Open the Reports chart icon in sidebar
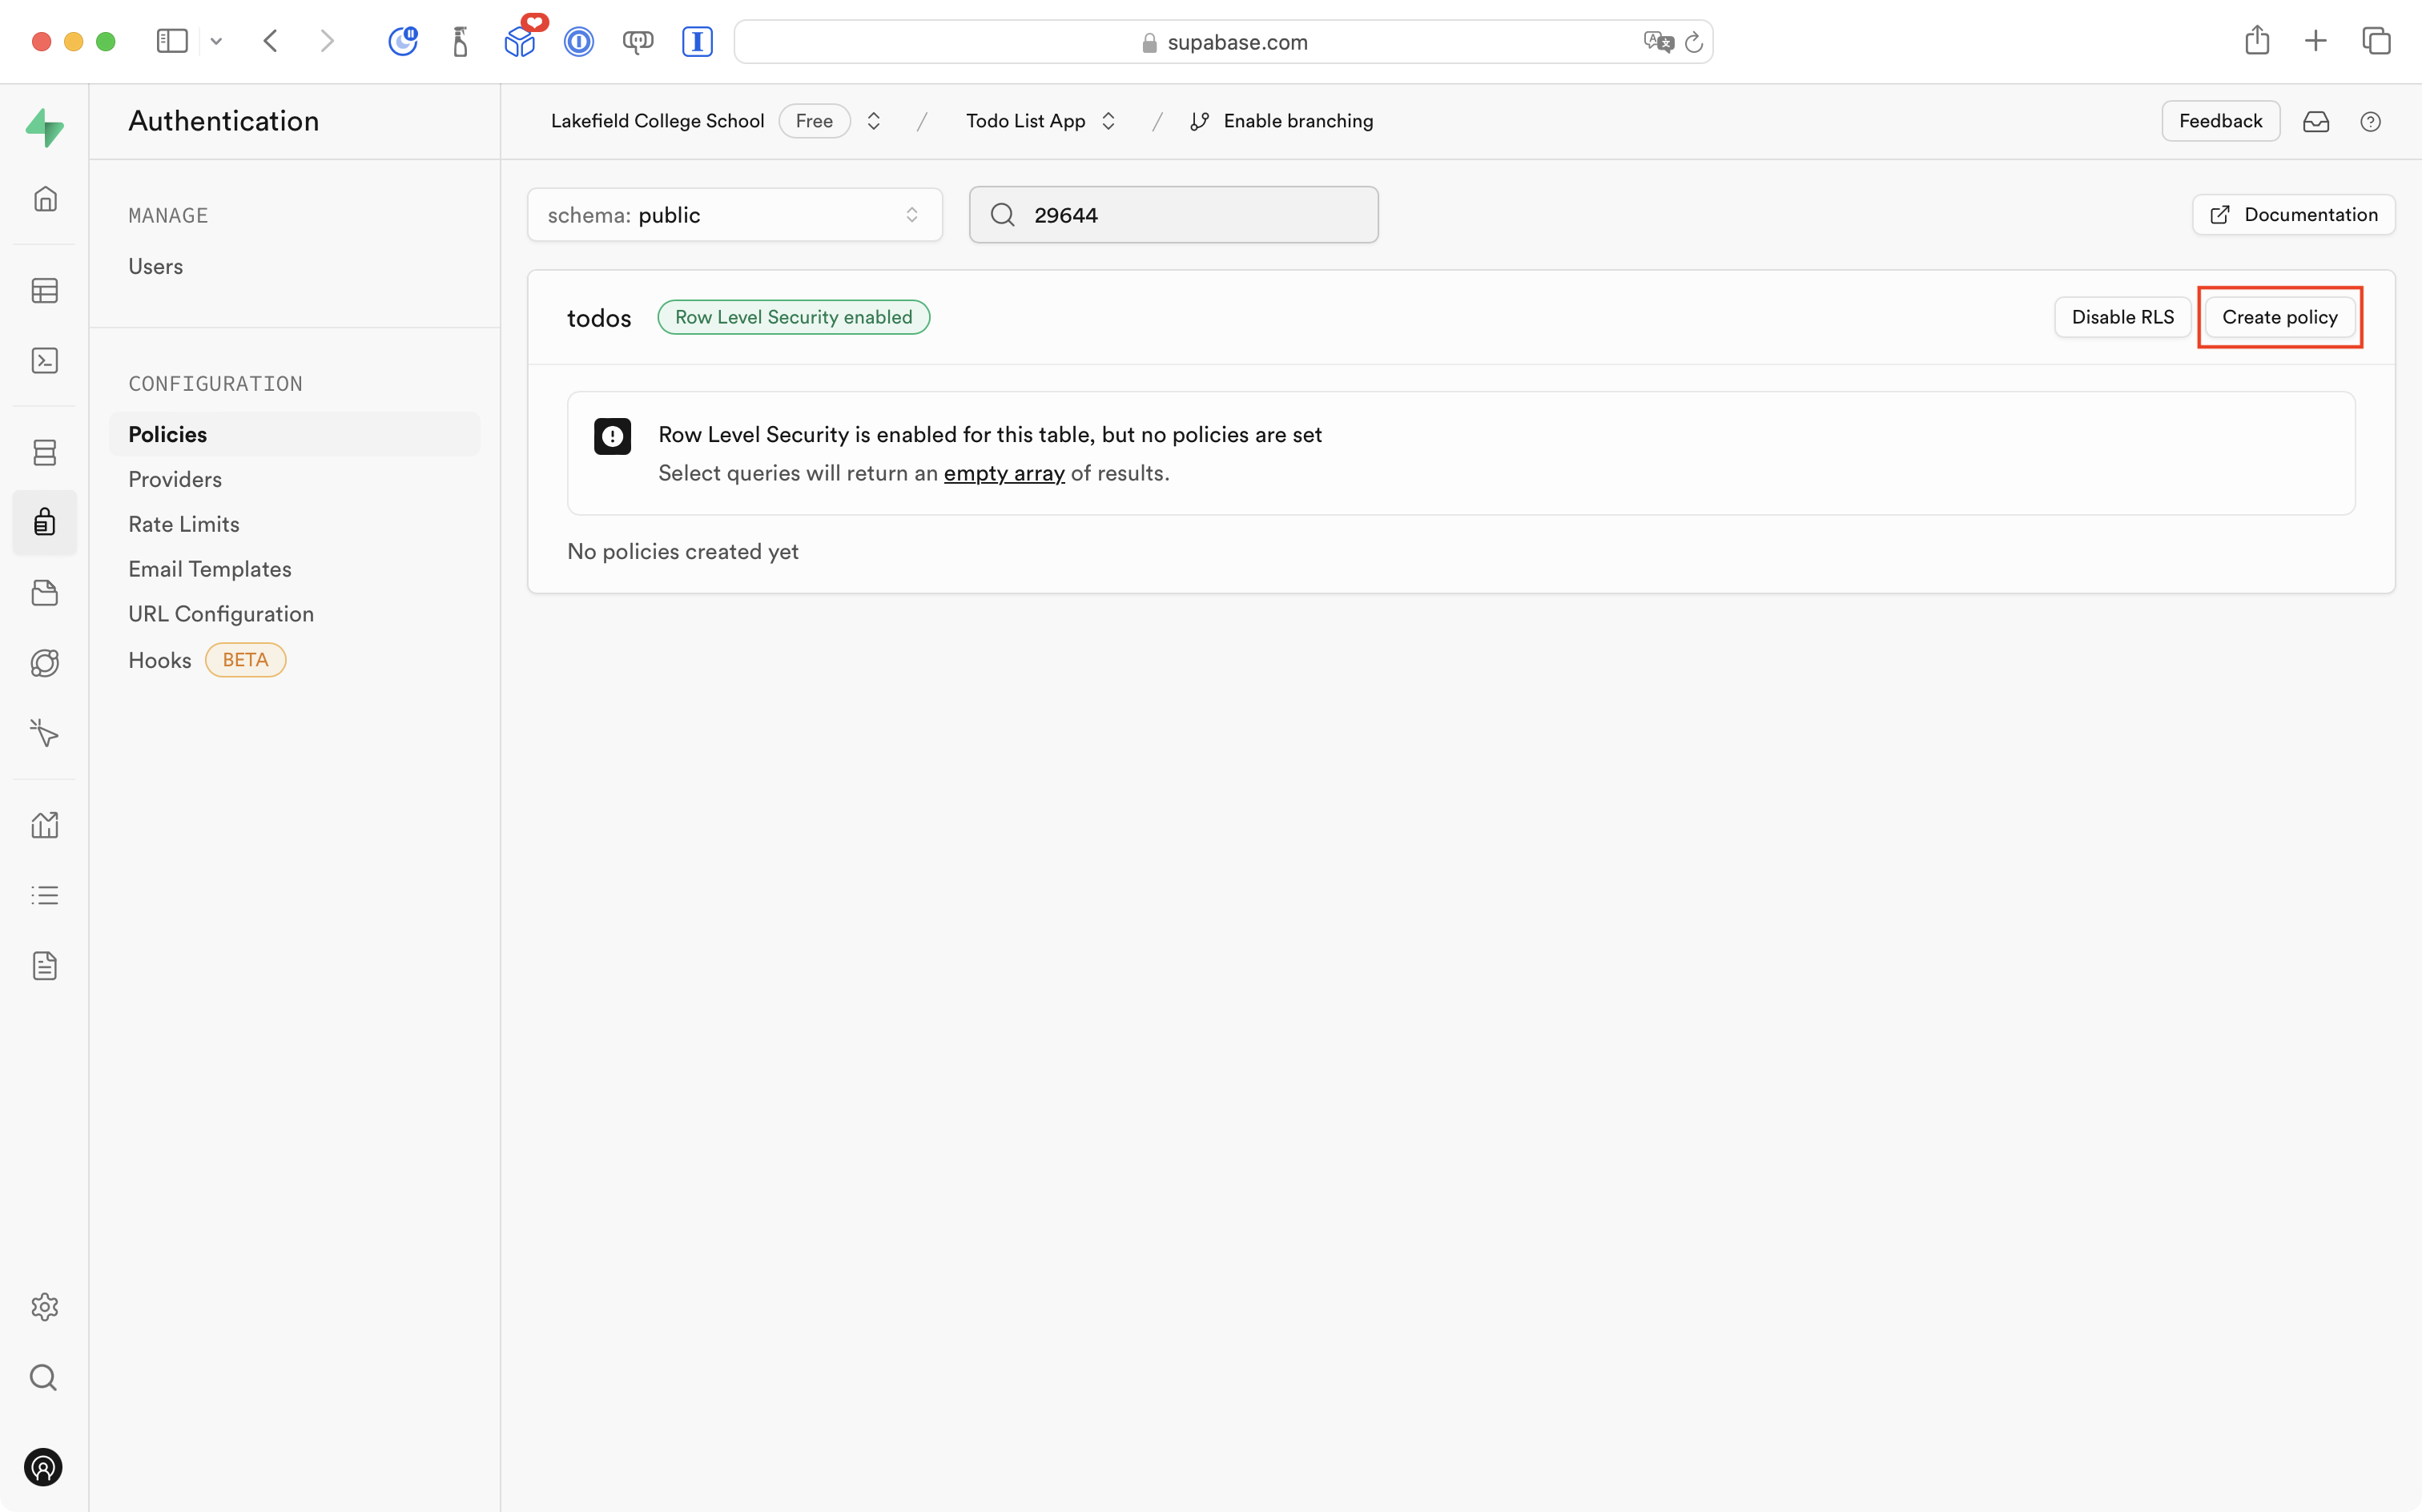Screen dimensions: 2422x1512 coord(45,824)
